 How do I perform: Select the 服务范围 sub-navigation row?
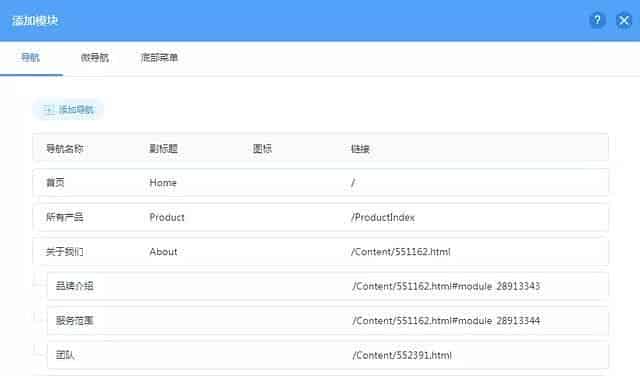(x=327, y=320)
